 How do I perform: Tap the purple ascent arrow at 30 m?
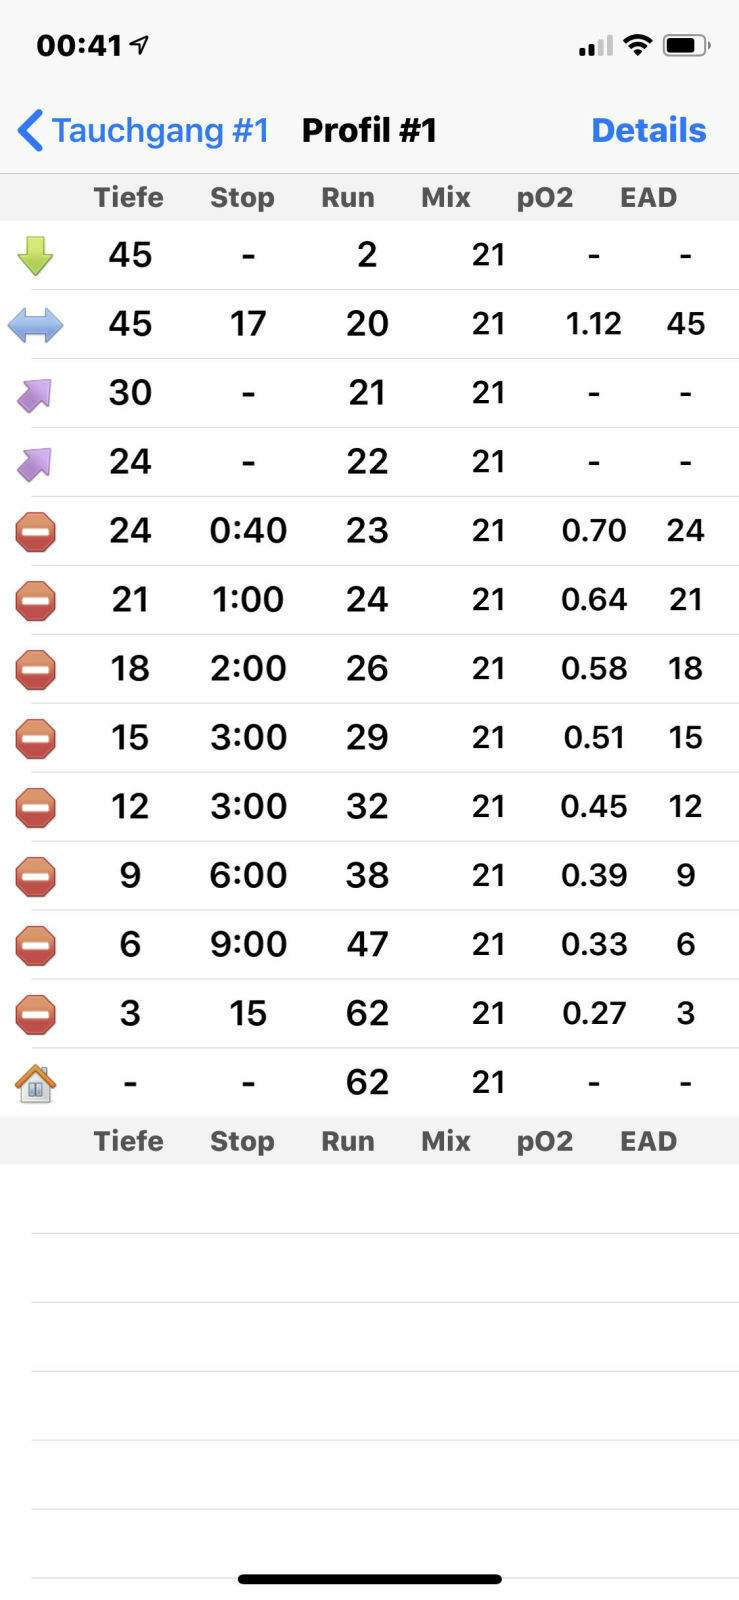tap(35, 394)
